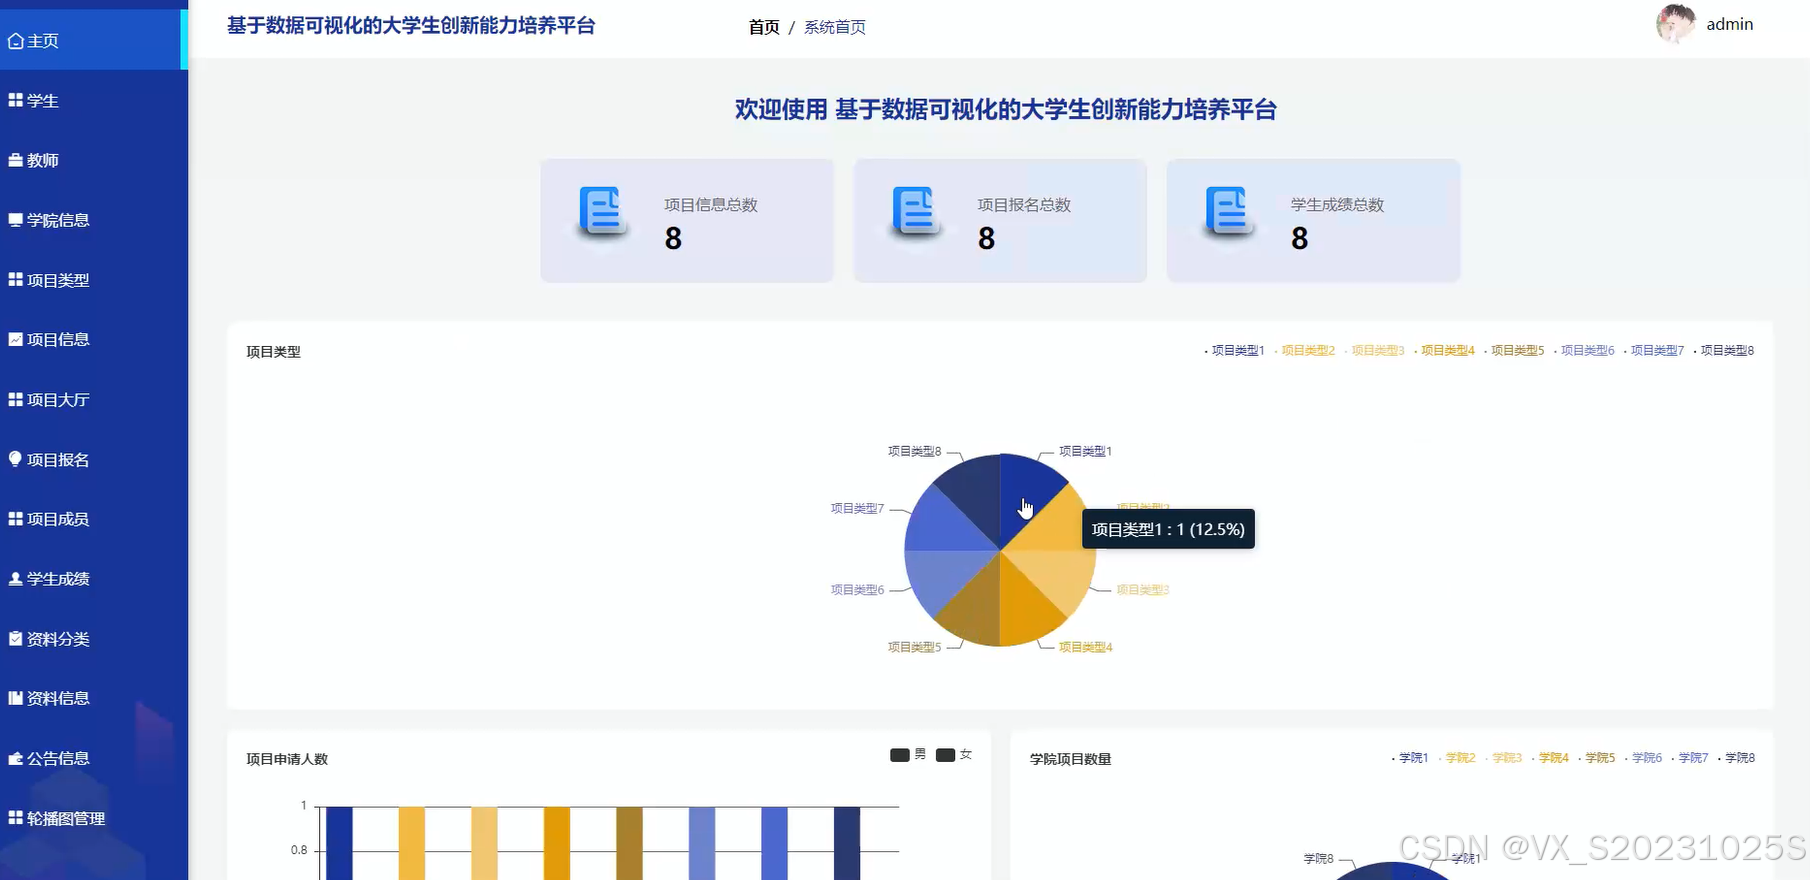The width and height of the screenshot is (1810, 880).
Task: Click the book icon beside 资料信息
Action: pyautogui.click(x=16, y=698)
